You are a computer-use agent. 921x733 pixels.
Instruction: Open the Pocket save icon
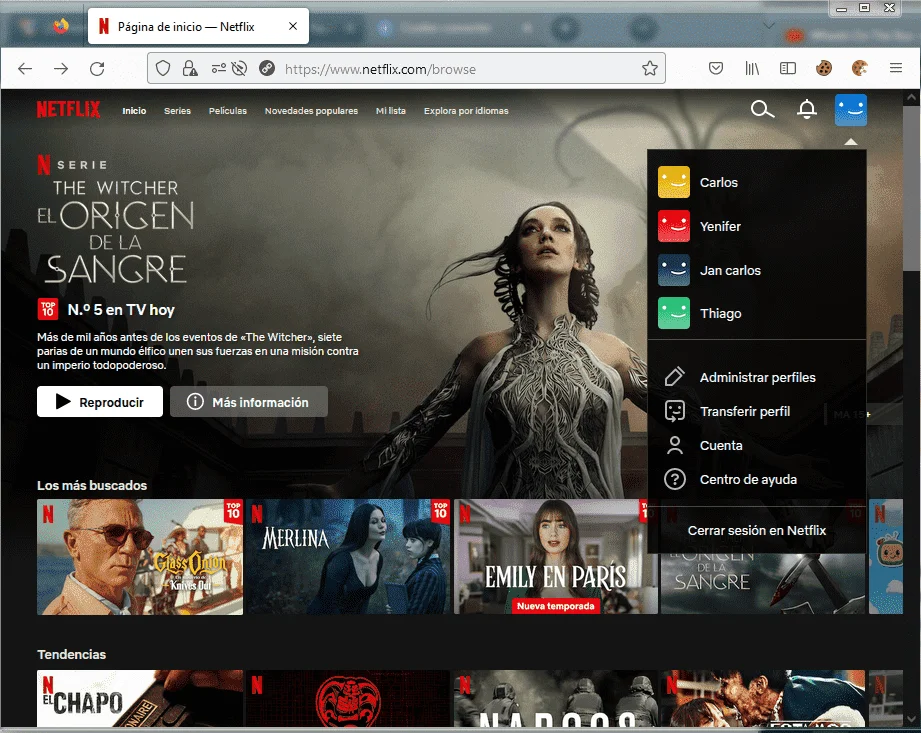click(x=715, y=69)
